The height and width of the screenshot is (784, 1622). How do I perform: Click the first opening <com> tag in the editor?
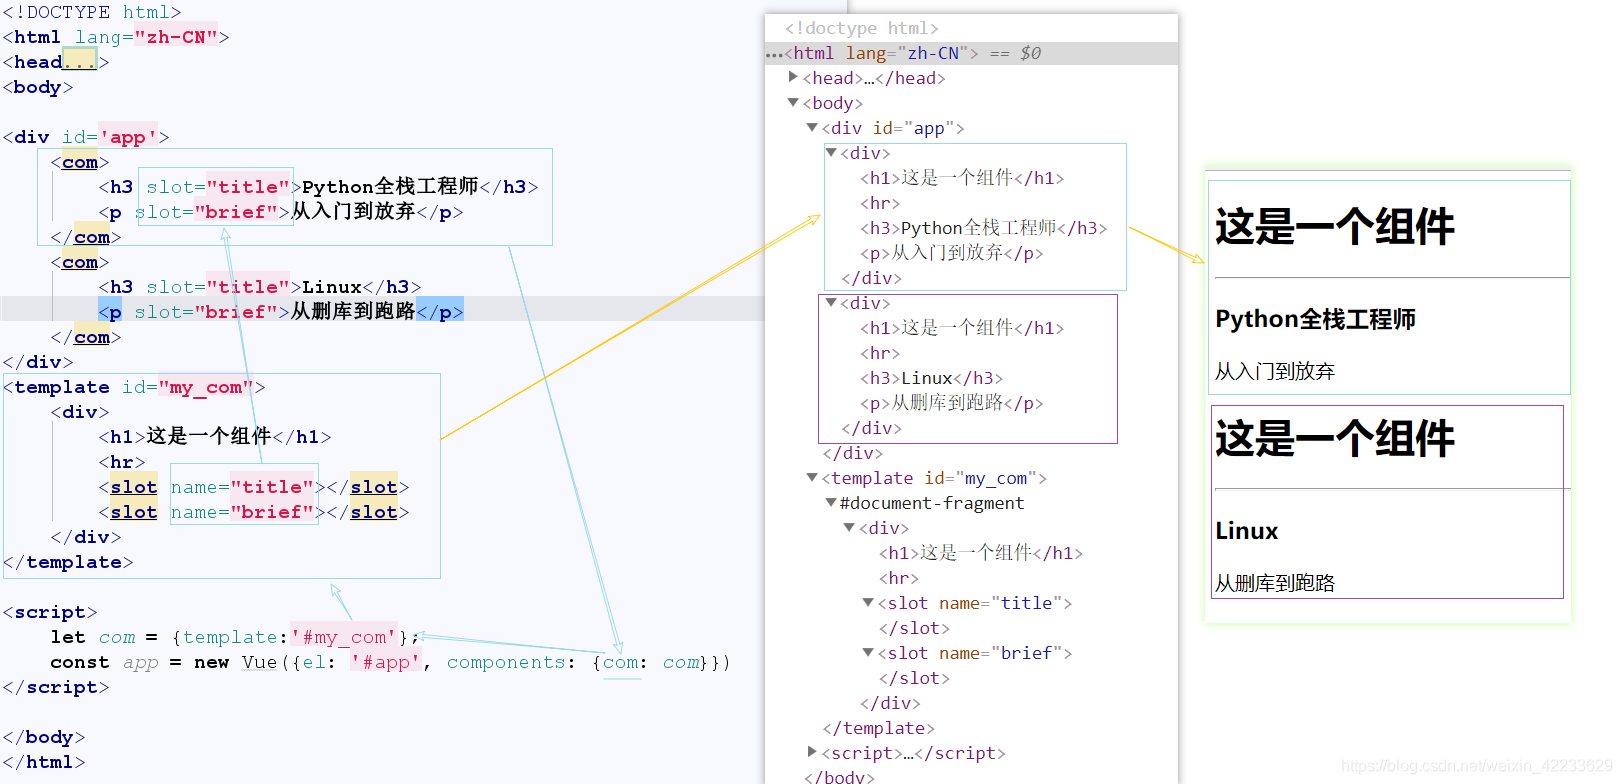coord(80,162)
